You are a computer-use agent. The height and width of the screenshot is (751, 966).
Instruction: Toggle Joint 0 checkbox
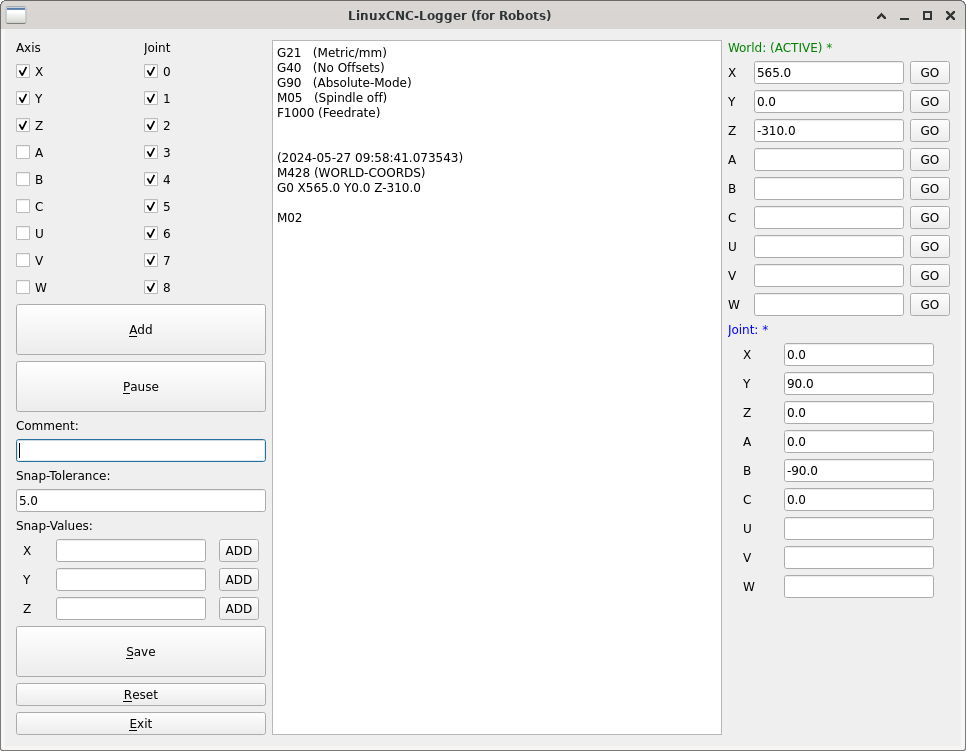point(151,71)
